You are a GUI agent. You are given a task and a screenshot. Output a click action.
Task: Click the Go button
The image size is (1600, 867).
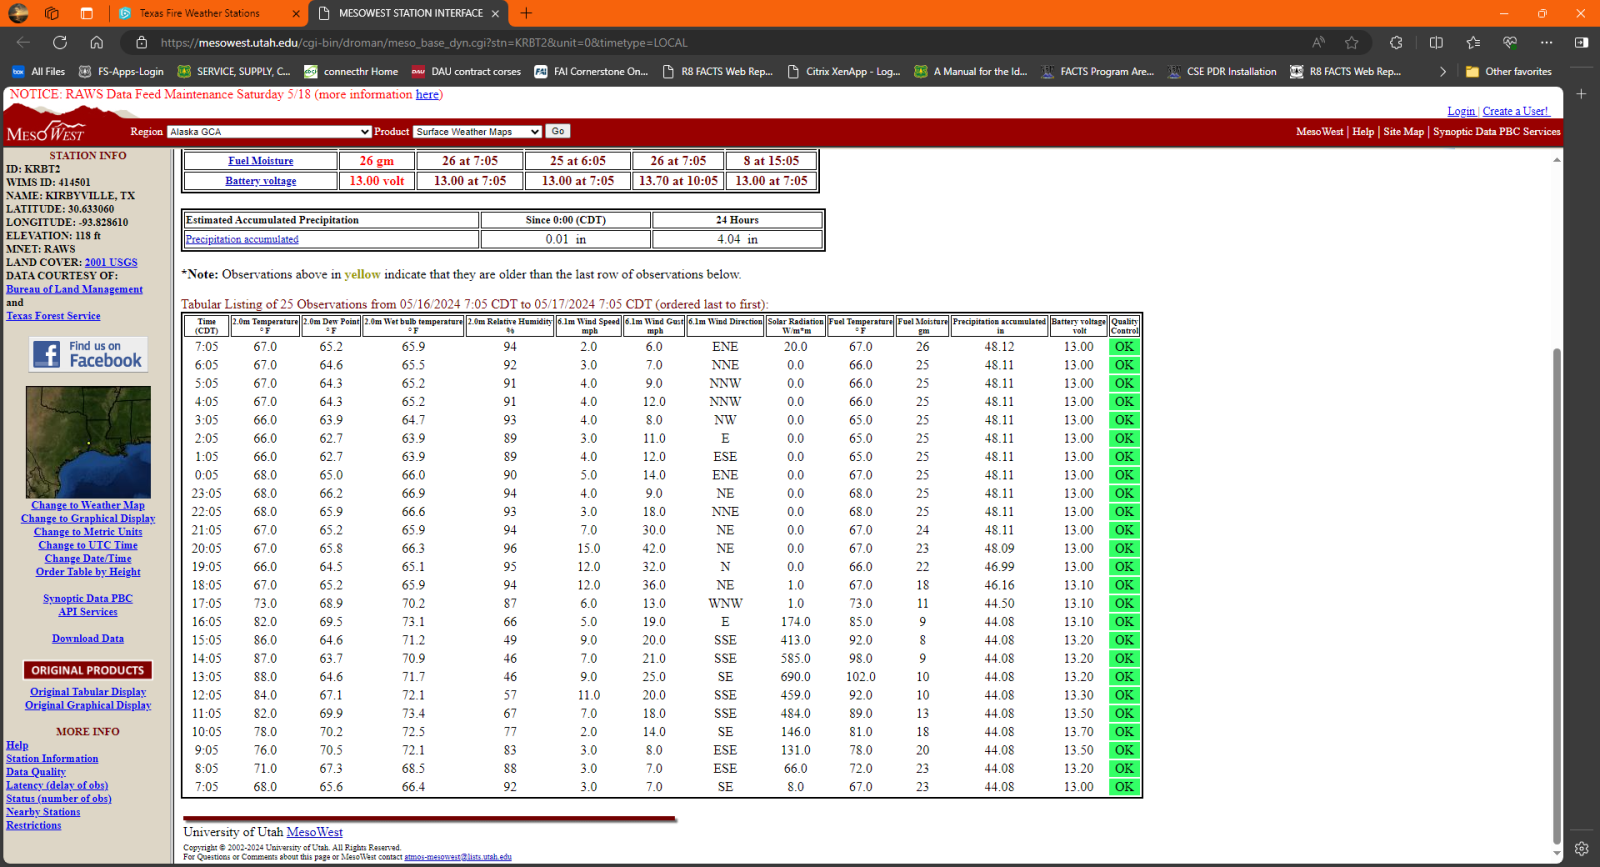[x=558, y=131]
